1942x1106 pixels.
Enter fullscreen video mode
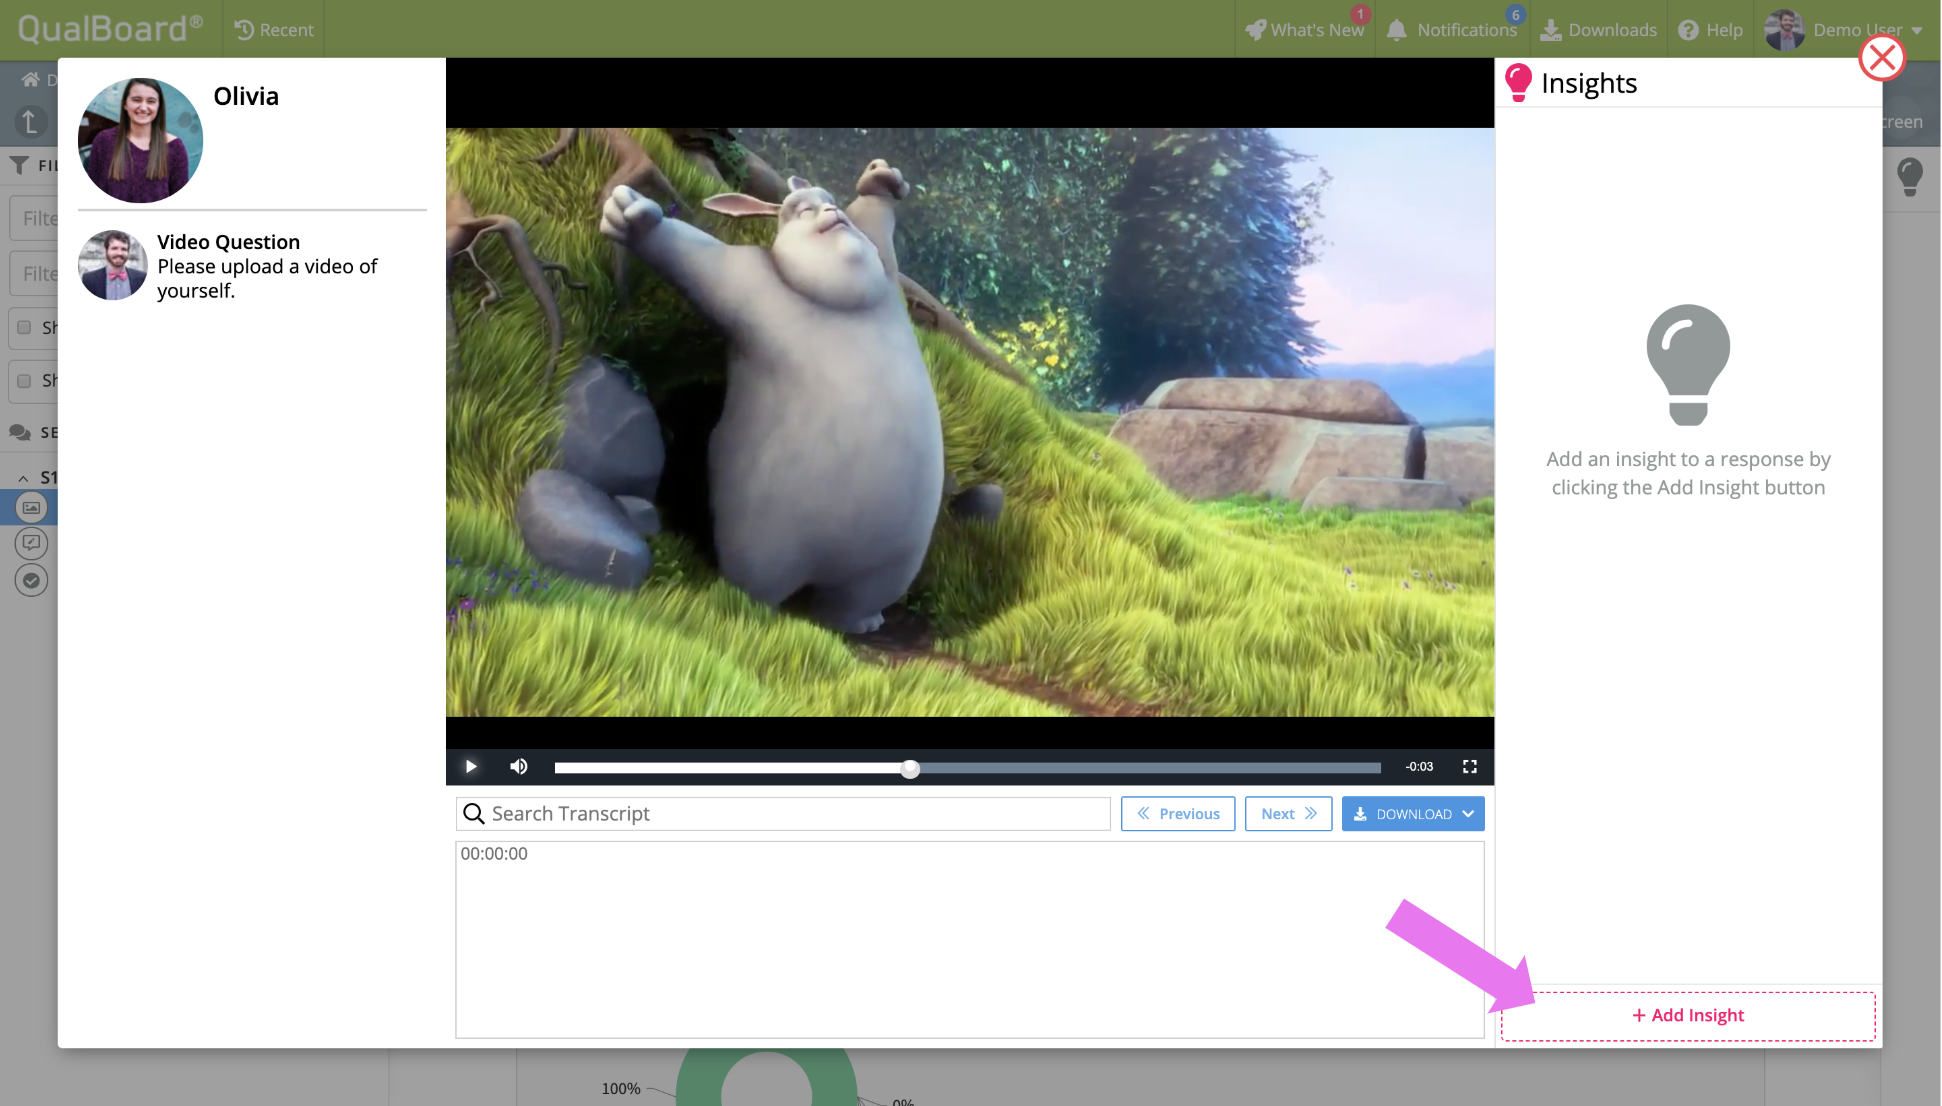(1469, 767)
